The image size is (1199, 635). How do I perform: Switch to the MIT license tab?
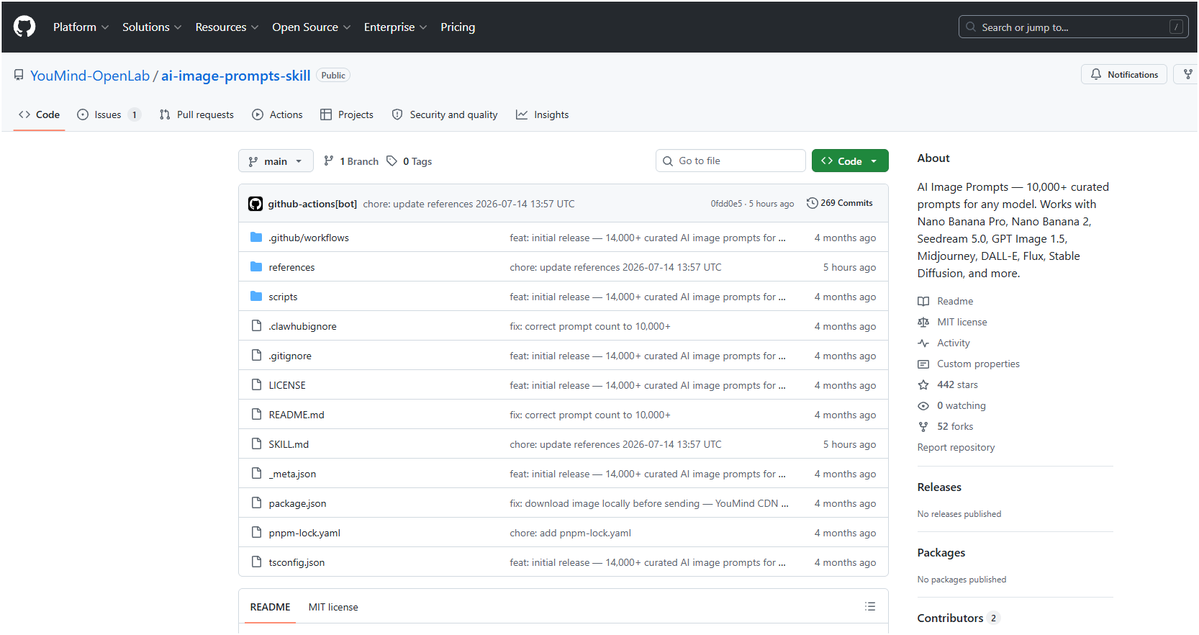click(x=333, y=607)
